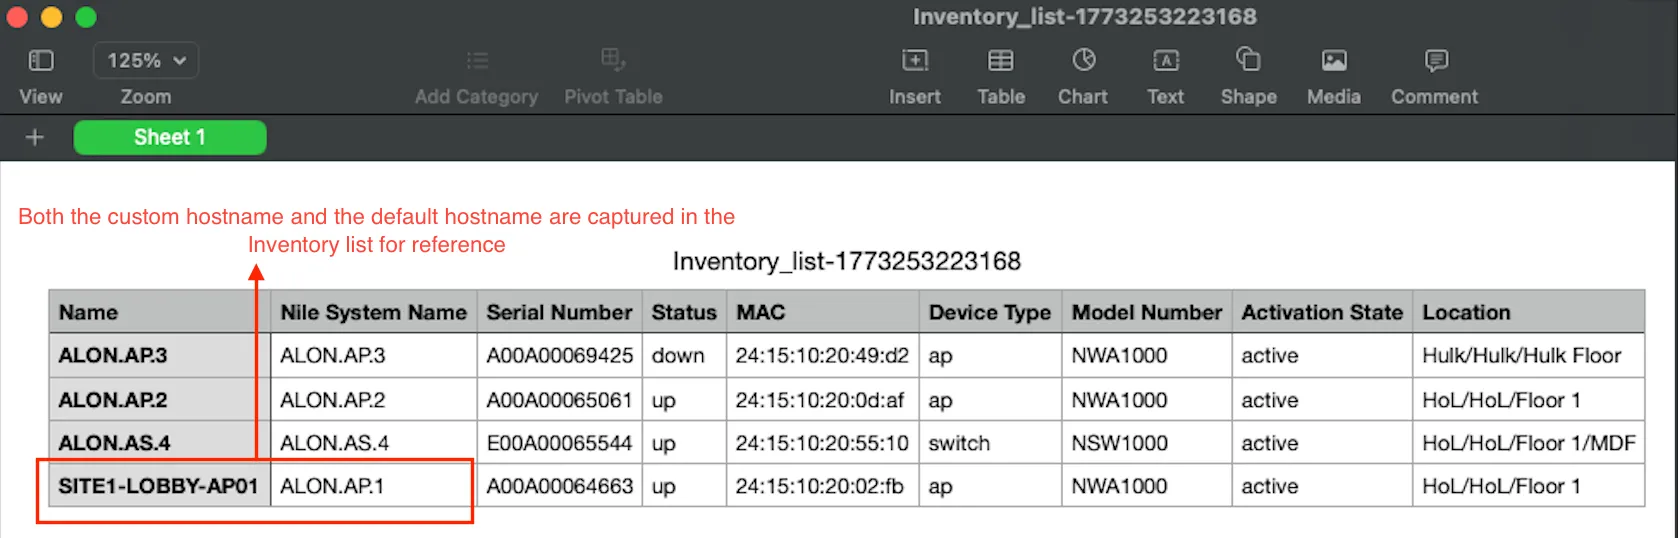Select the Hulk/Hulk/Hulk Floor location cell
This screenshot has height=538, width=1678.
(x=1529, y=355)
